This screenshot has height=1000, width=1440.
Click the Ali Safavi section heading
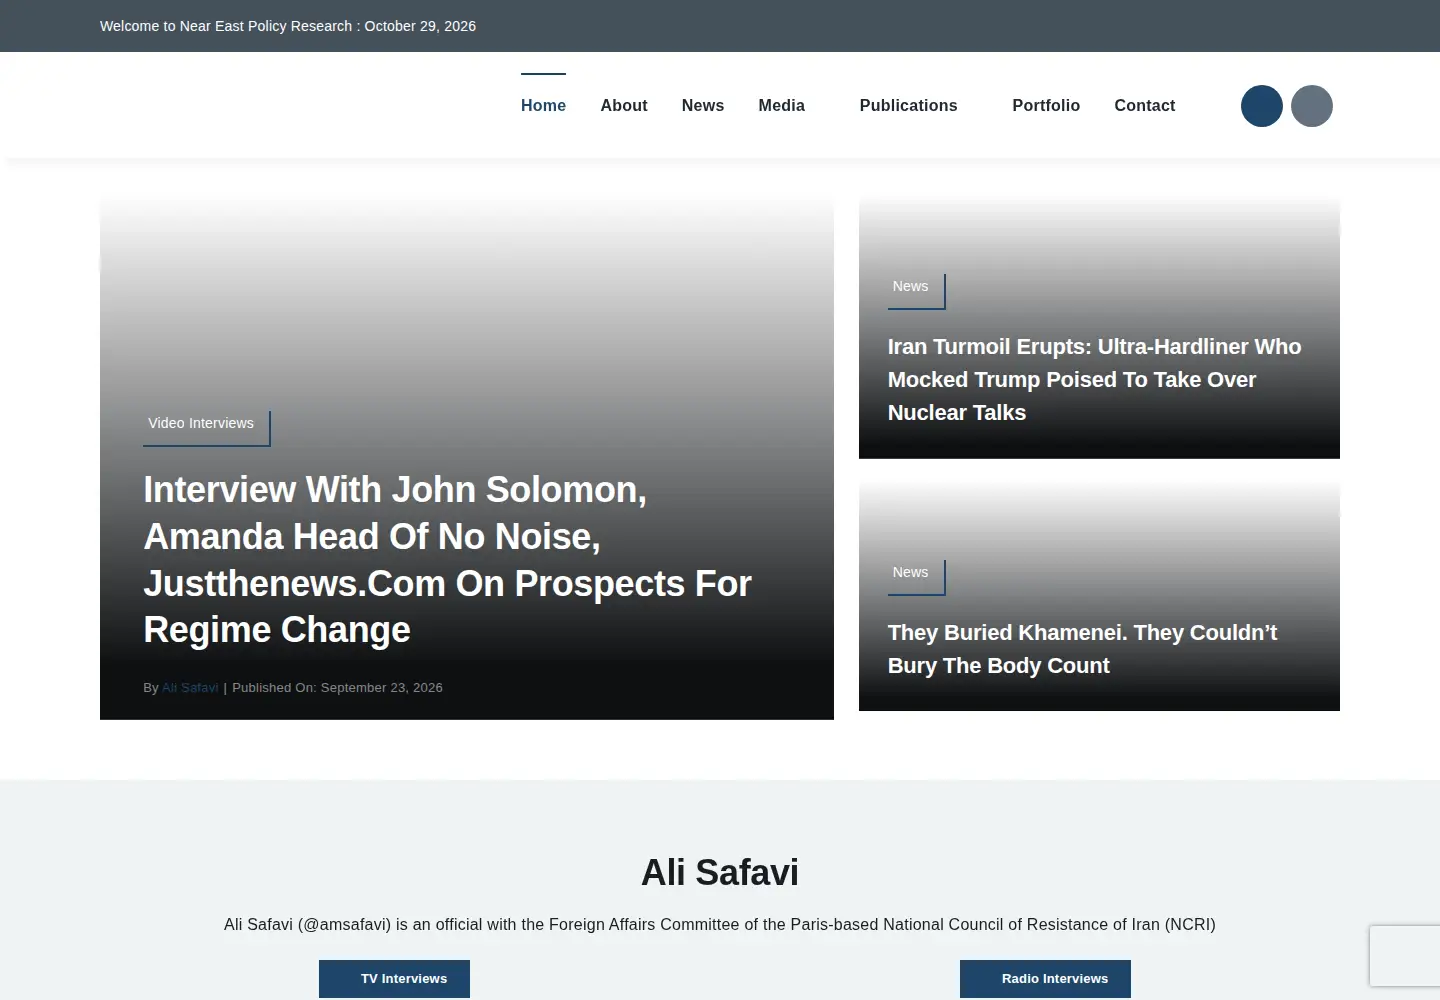click(x=720, y=873)
